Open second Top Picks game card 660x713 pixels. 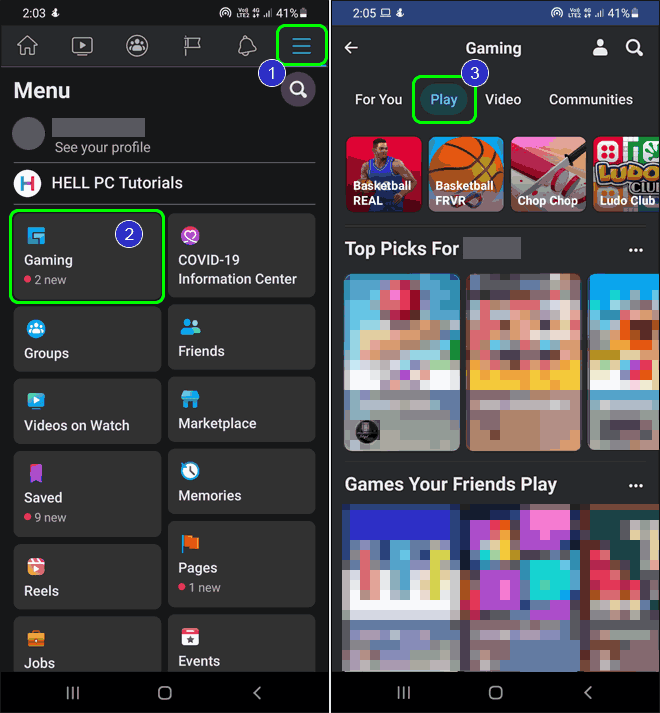click(x=524, y=362)
